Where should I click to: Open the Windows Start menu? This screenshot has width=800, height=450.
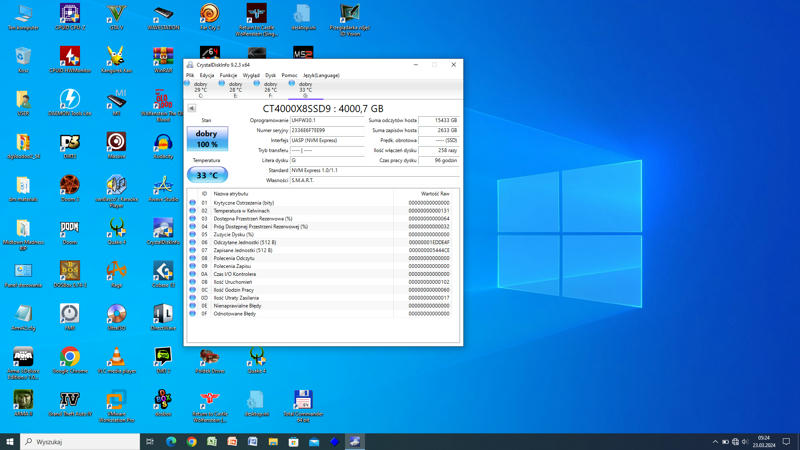tap(10, 442)
